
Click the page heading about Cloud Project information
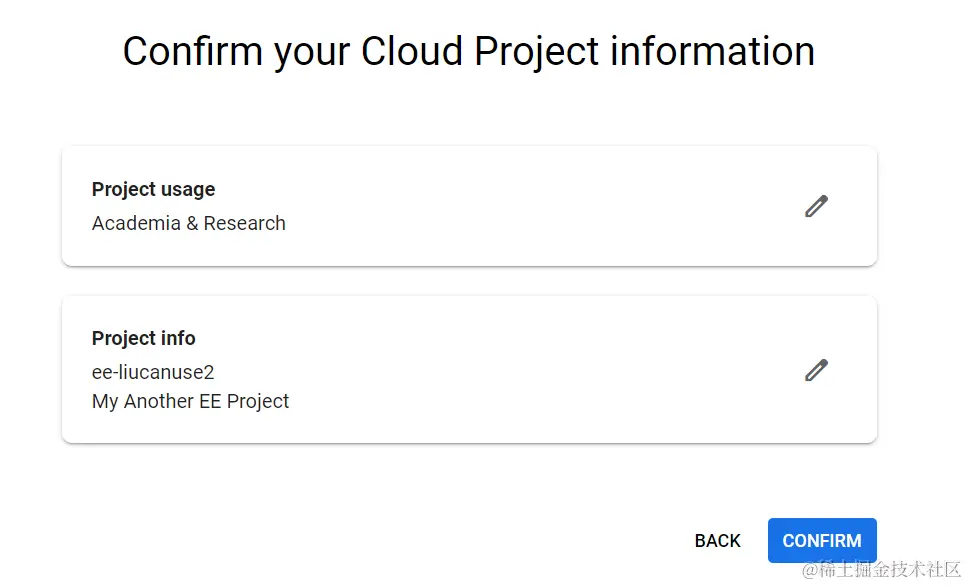[x=468, y=52]
